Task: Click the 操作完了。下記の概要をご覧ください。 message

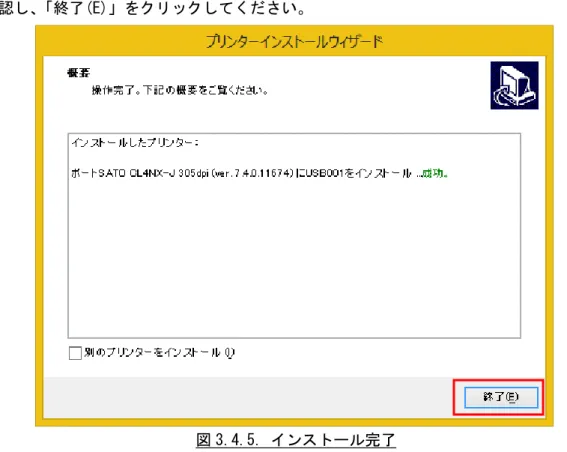Action: pyautogui.click(x=180, y=90)
